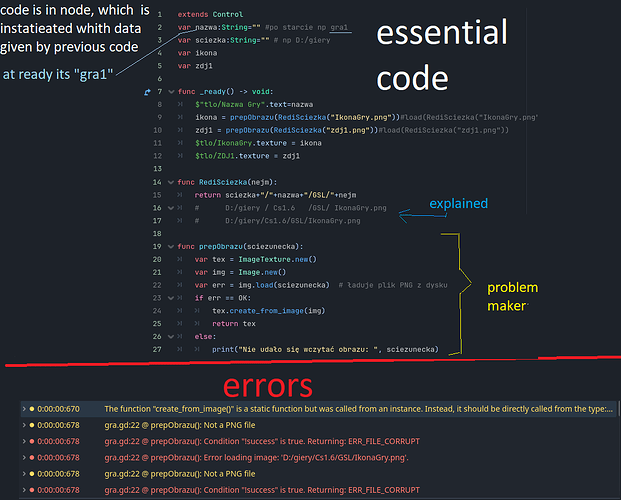621x500 pixels.
Task: Click line number 22 in the gutter
Action: pos(158,285)
